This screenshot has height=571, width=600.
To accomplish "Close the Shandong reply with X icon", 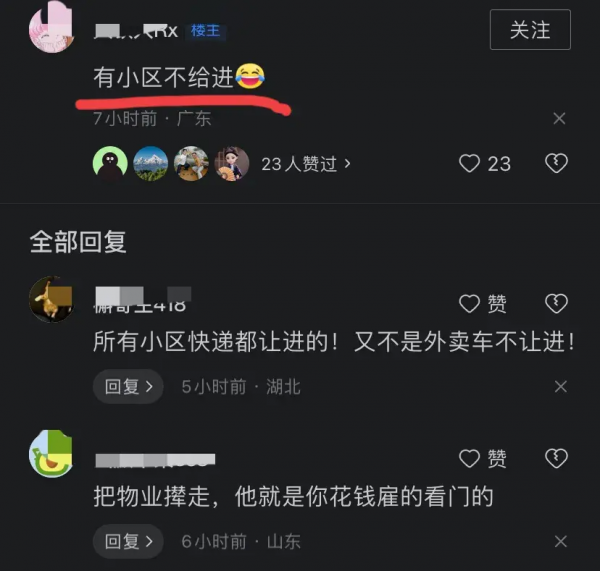I will (561, 541).
